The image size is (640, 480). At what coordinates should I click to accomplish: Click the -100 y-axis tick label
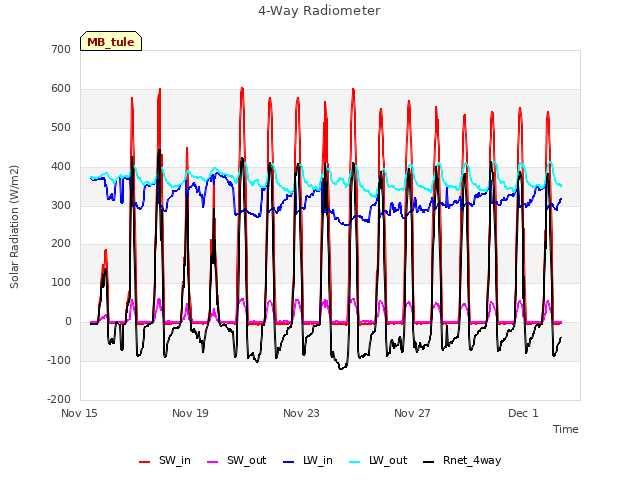tap(59, 360)
